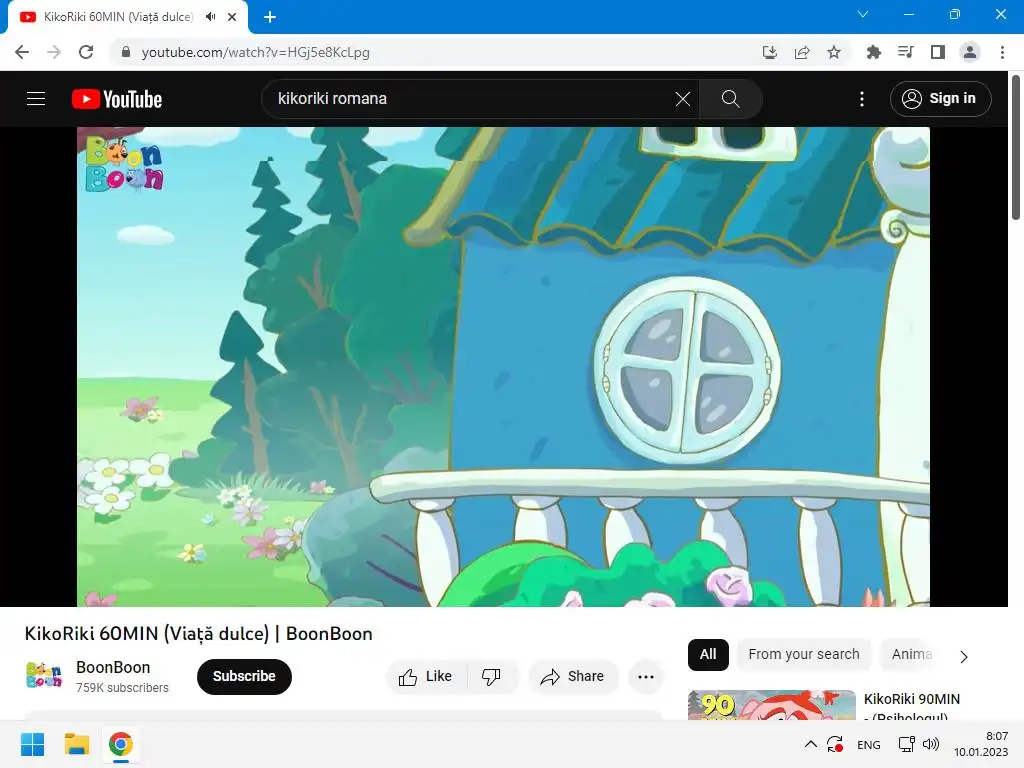Click the video player to pause
The width and height of the screenshot is (1024, 768).
(503, 366)
